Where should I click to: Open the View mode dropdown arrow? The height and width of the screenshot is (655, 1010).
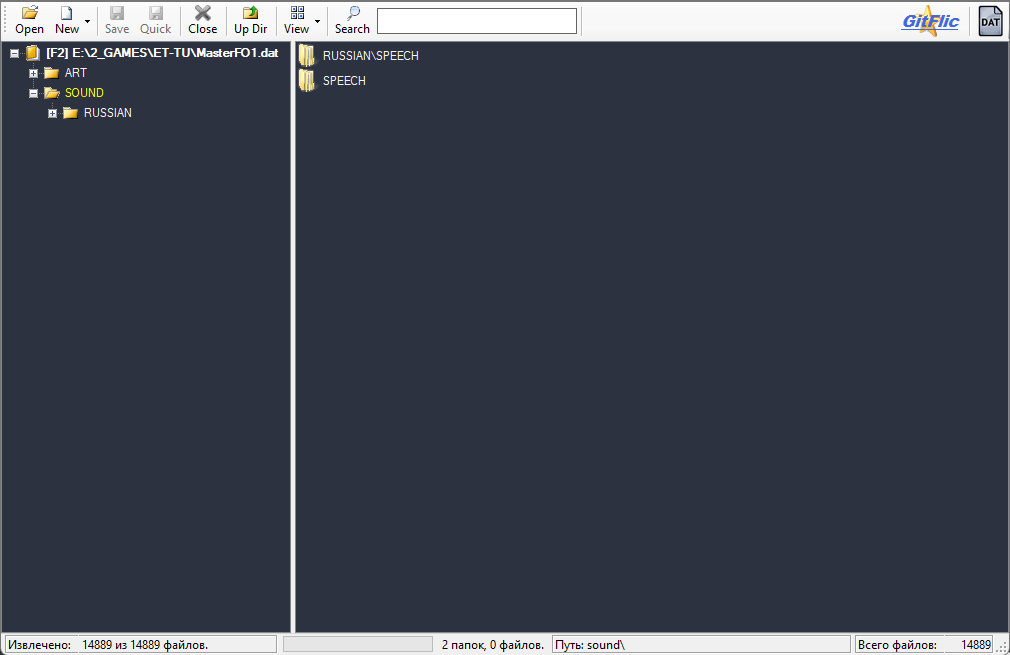[x=317, y=21]
